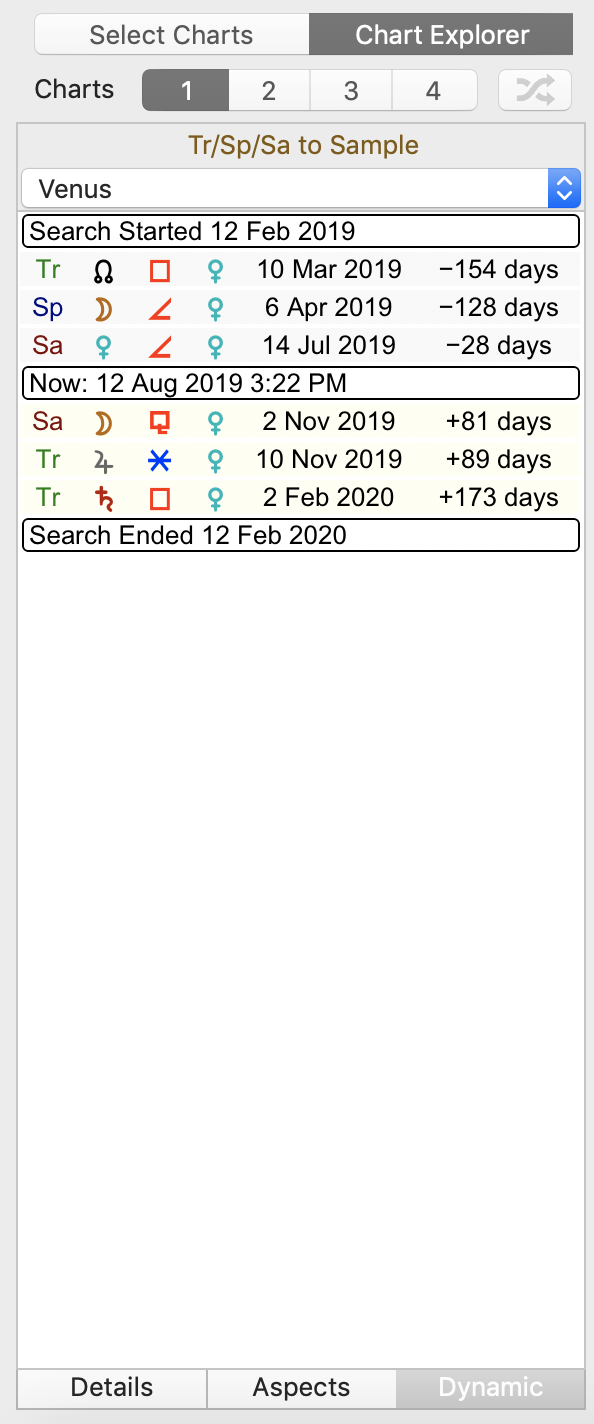
Task: Click the Details button at bottom
Action: click(x=111, y=1387)
